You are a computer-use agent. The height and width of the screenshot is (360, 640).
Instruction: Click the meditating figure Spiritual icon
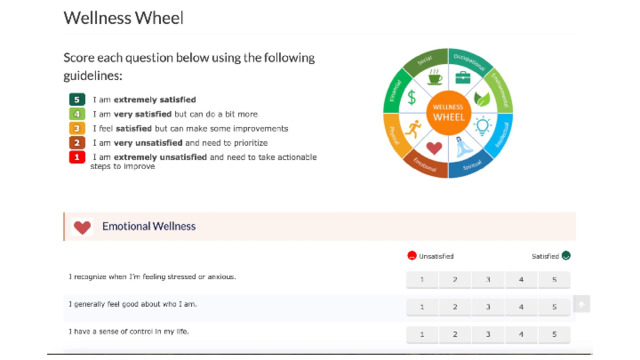464,147
